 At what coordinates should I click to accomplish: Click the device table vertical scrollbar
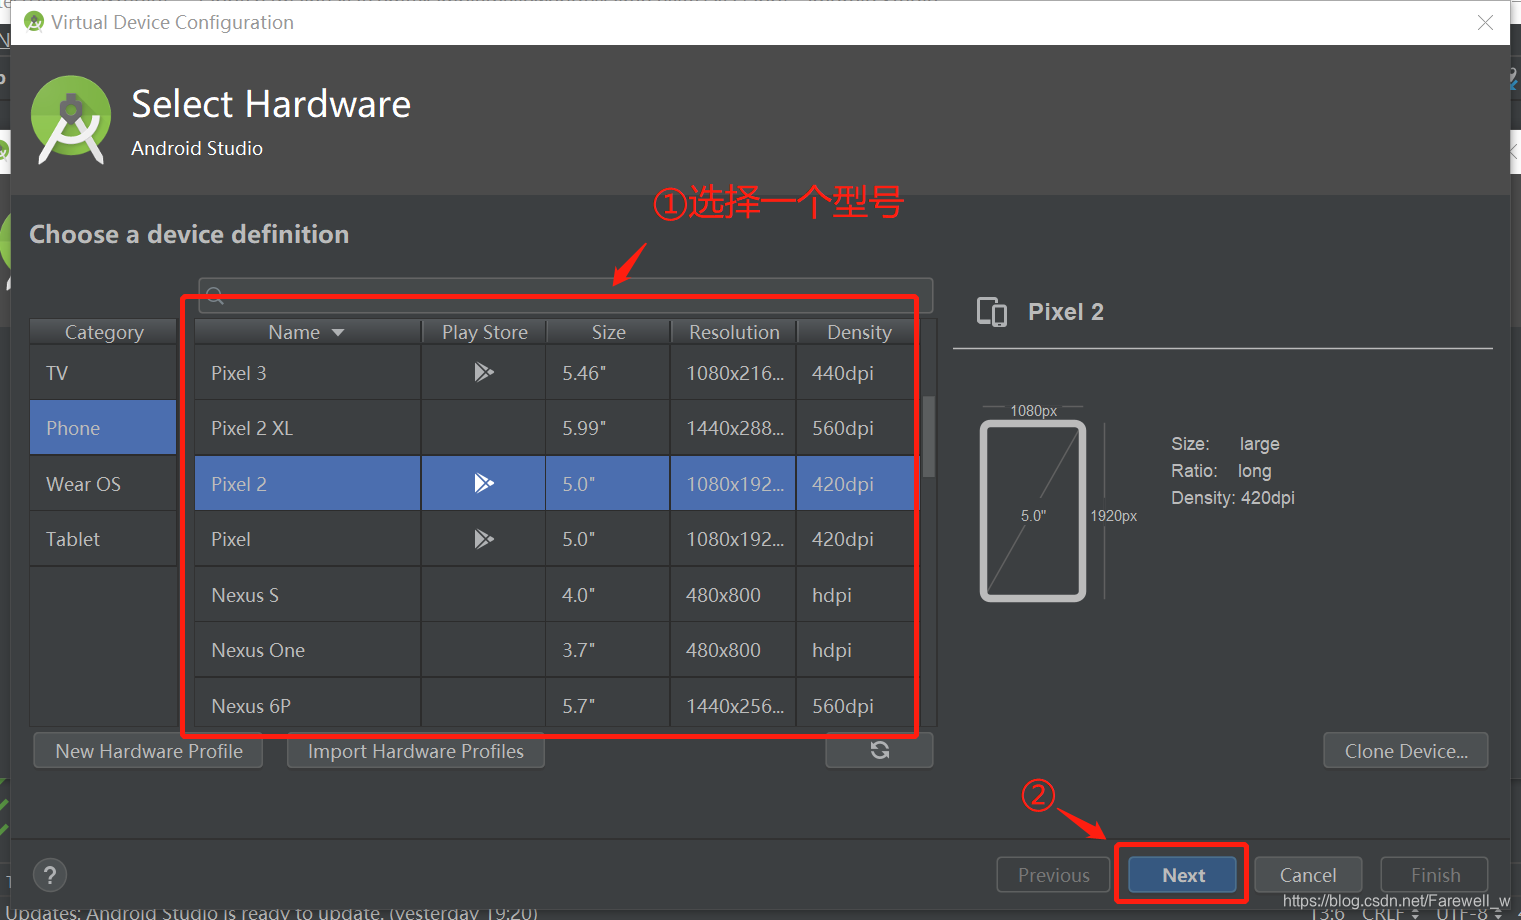tap(929, 436)
